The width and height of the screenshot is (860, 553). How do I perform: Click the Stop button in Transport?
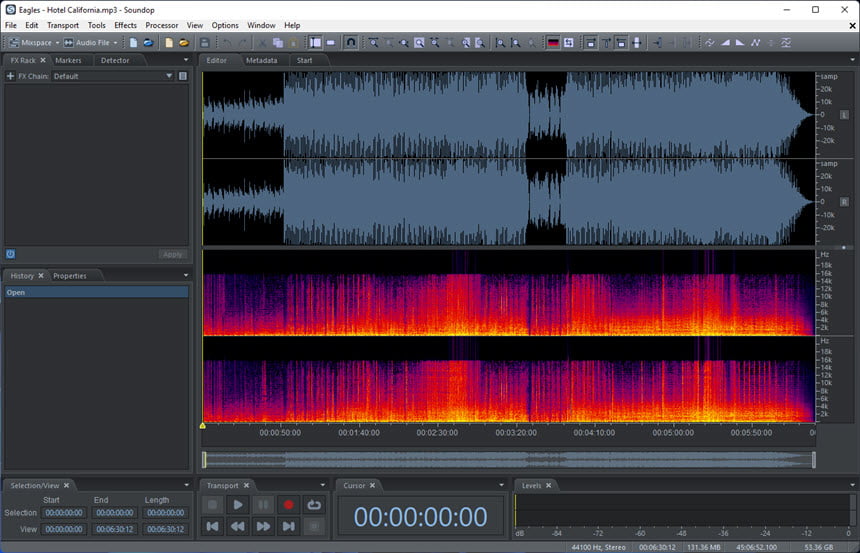coord(212,505)
